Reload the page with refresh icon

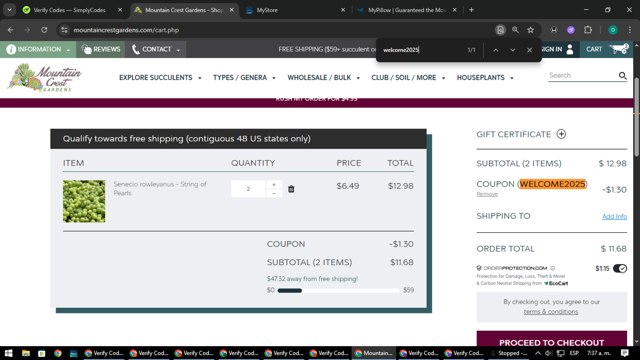pos(44,30)
